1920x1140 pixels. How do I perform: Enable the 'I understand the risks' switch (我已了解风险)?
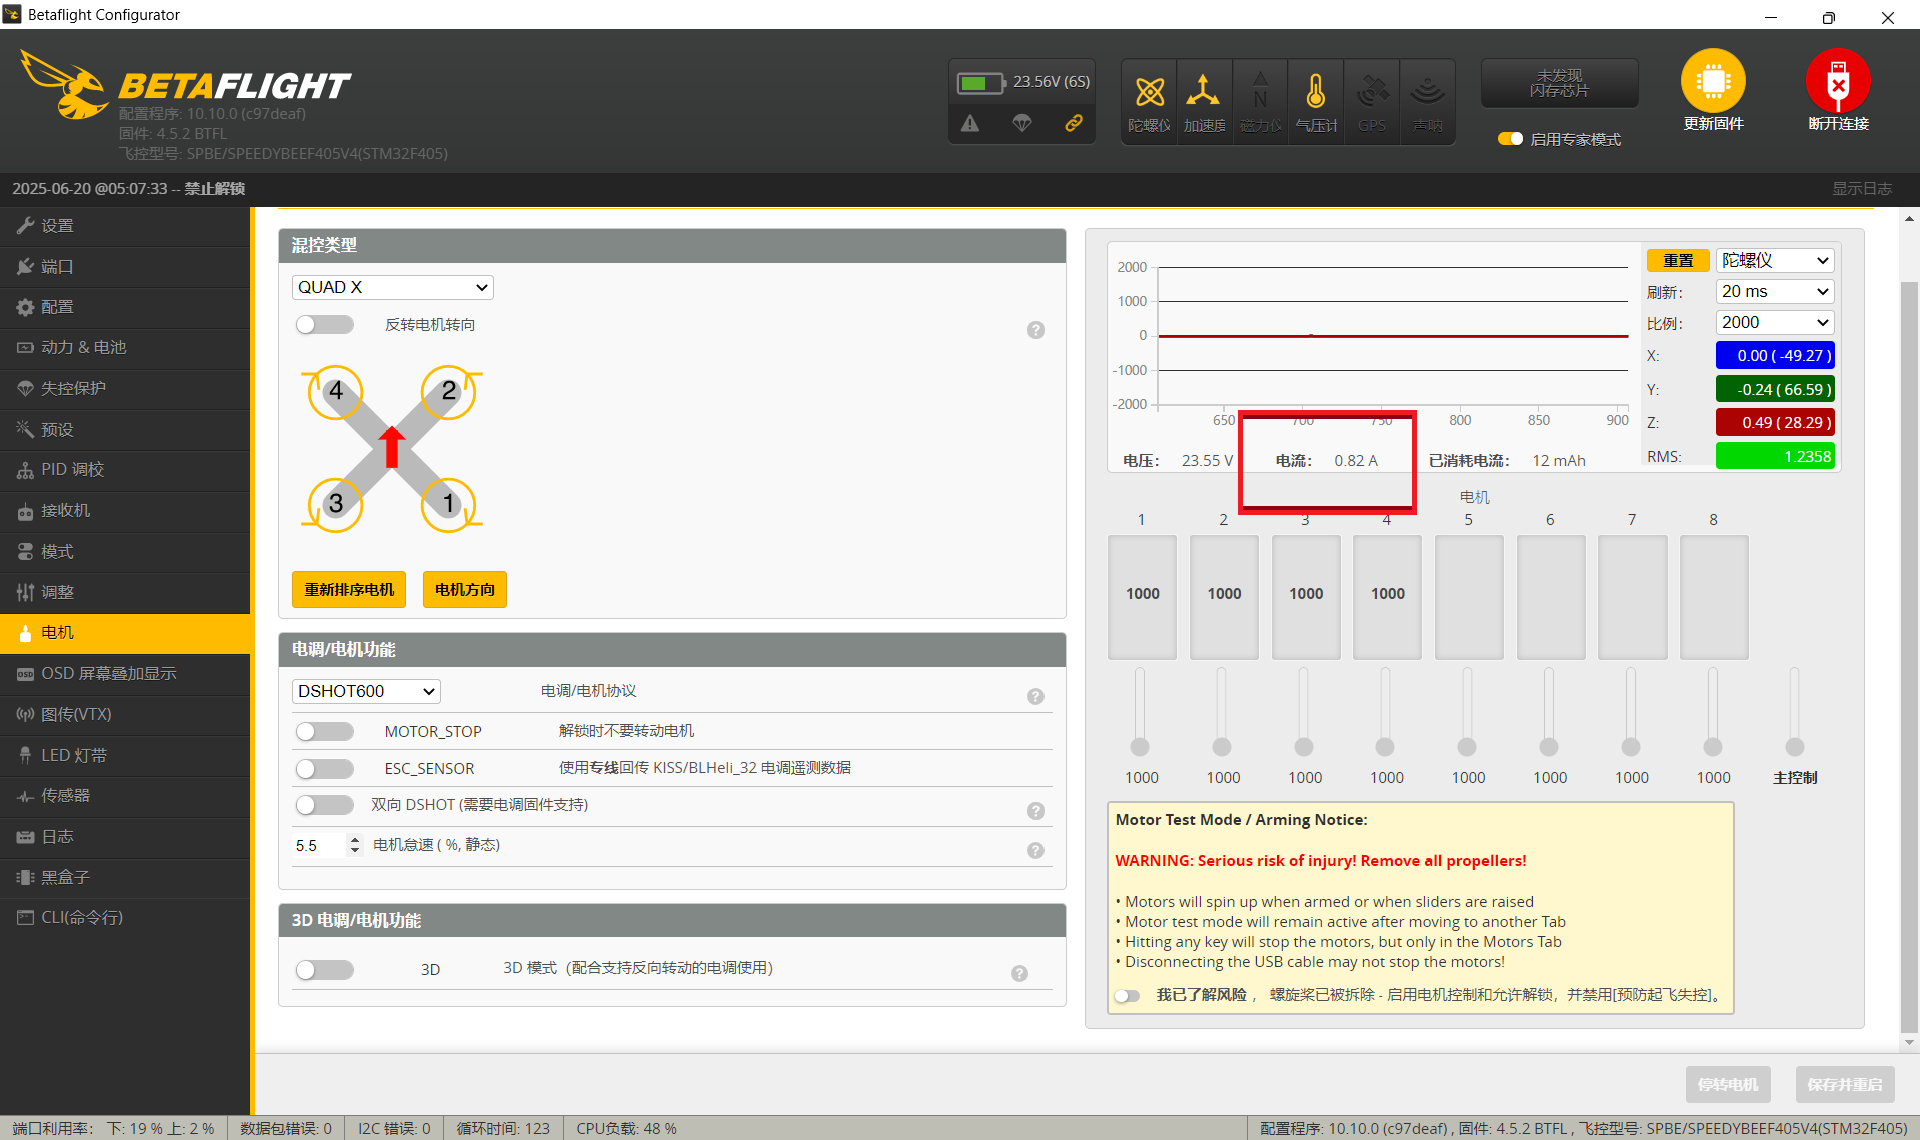[1128, 995]
